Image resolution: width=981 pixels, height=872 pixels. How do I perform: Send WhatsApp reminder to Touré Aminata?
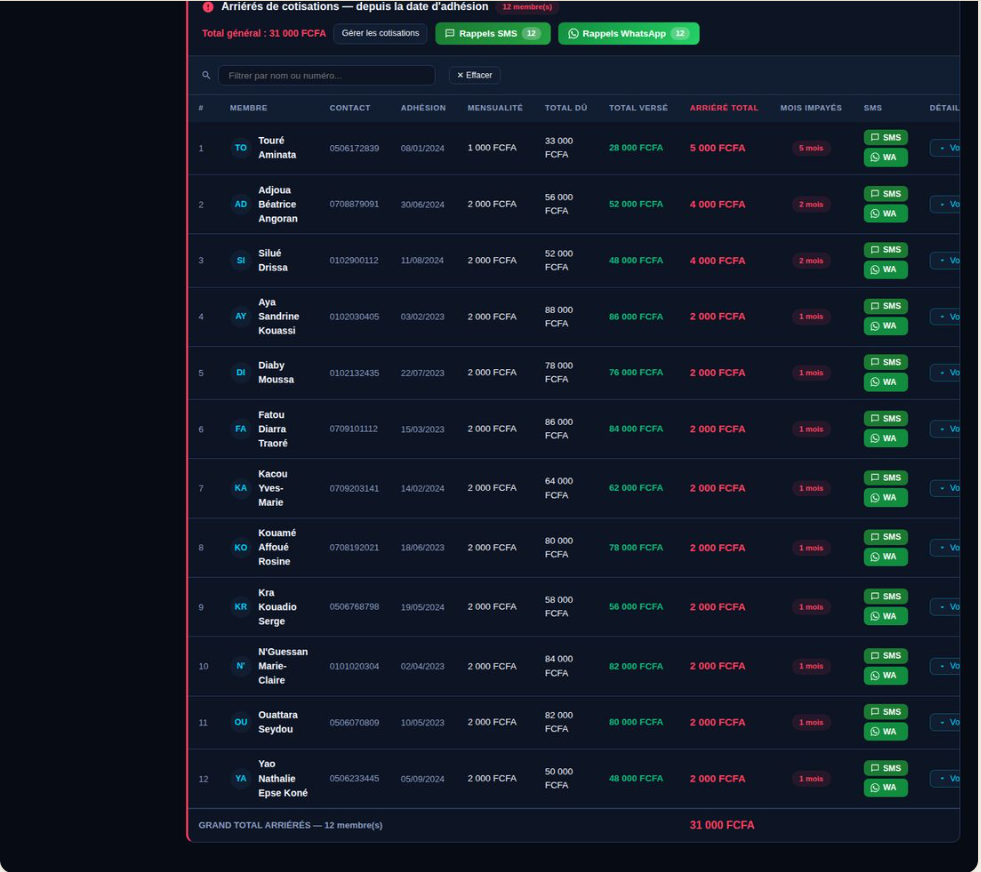coord(885,158)
